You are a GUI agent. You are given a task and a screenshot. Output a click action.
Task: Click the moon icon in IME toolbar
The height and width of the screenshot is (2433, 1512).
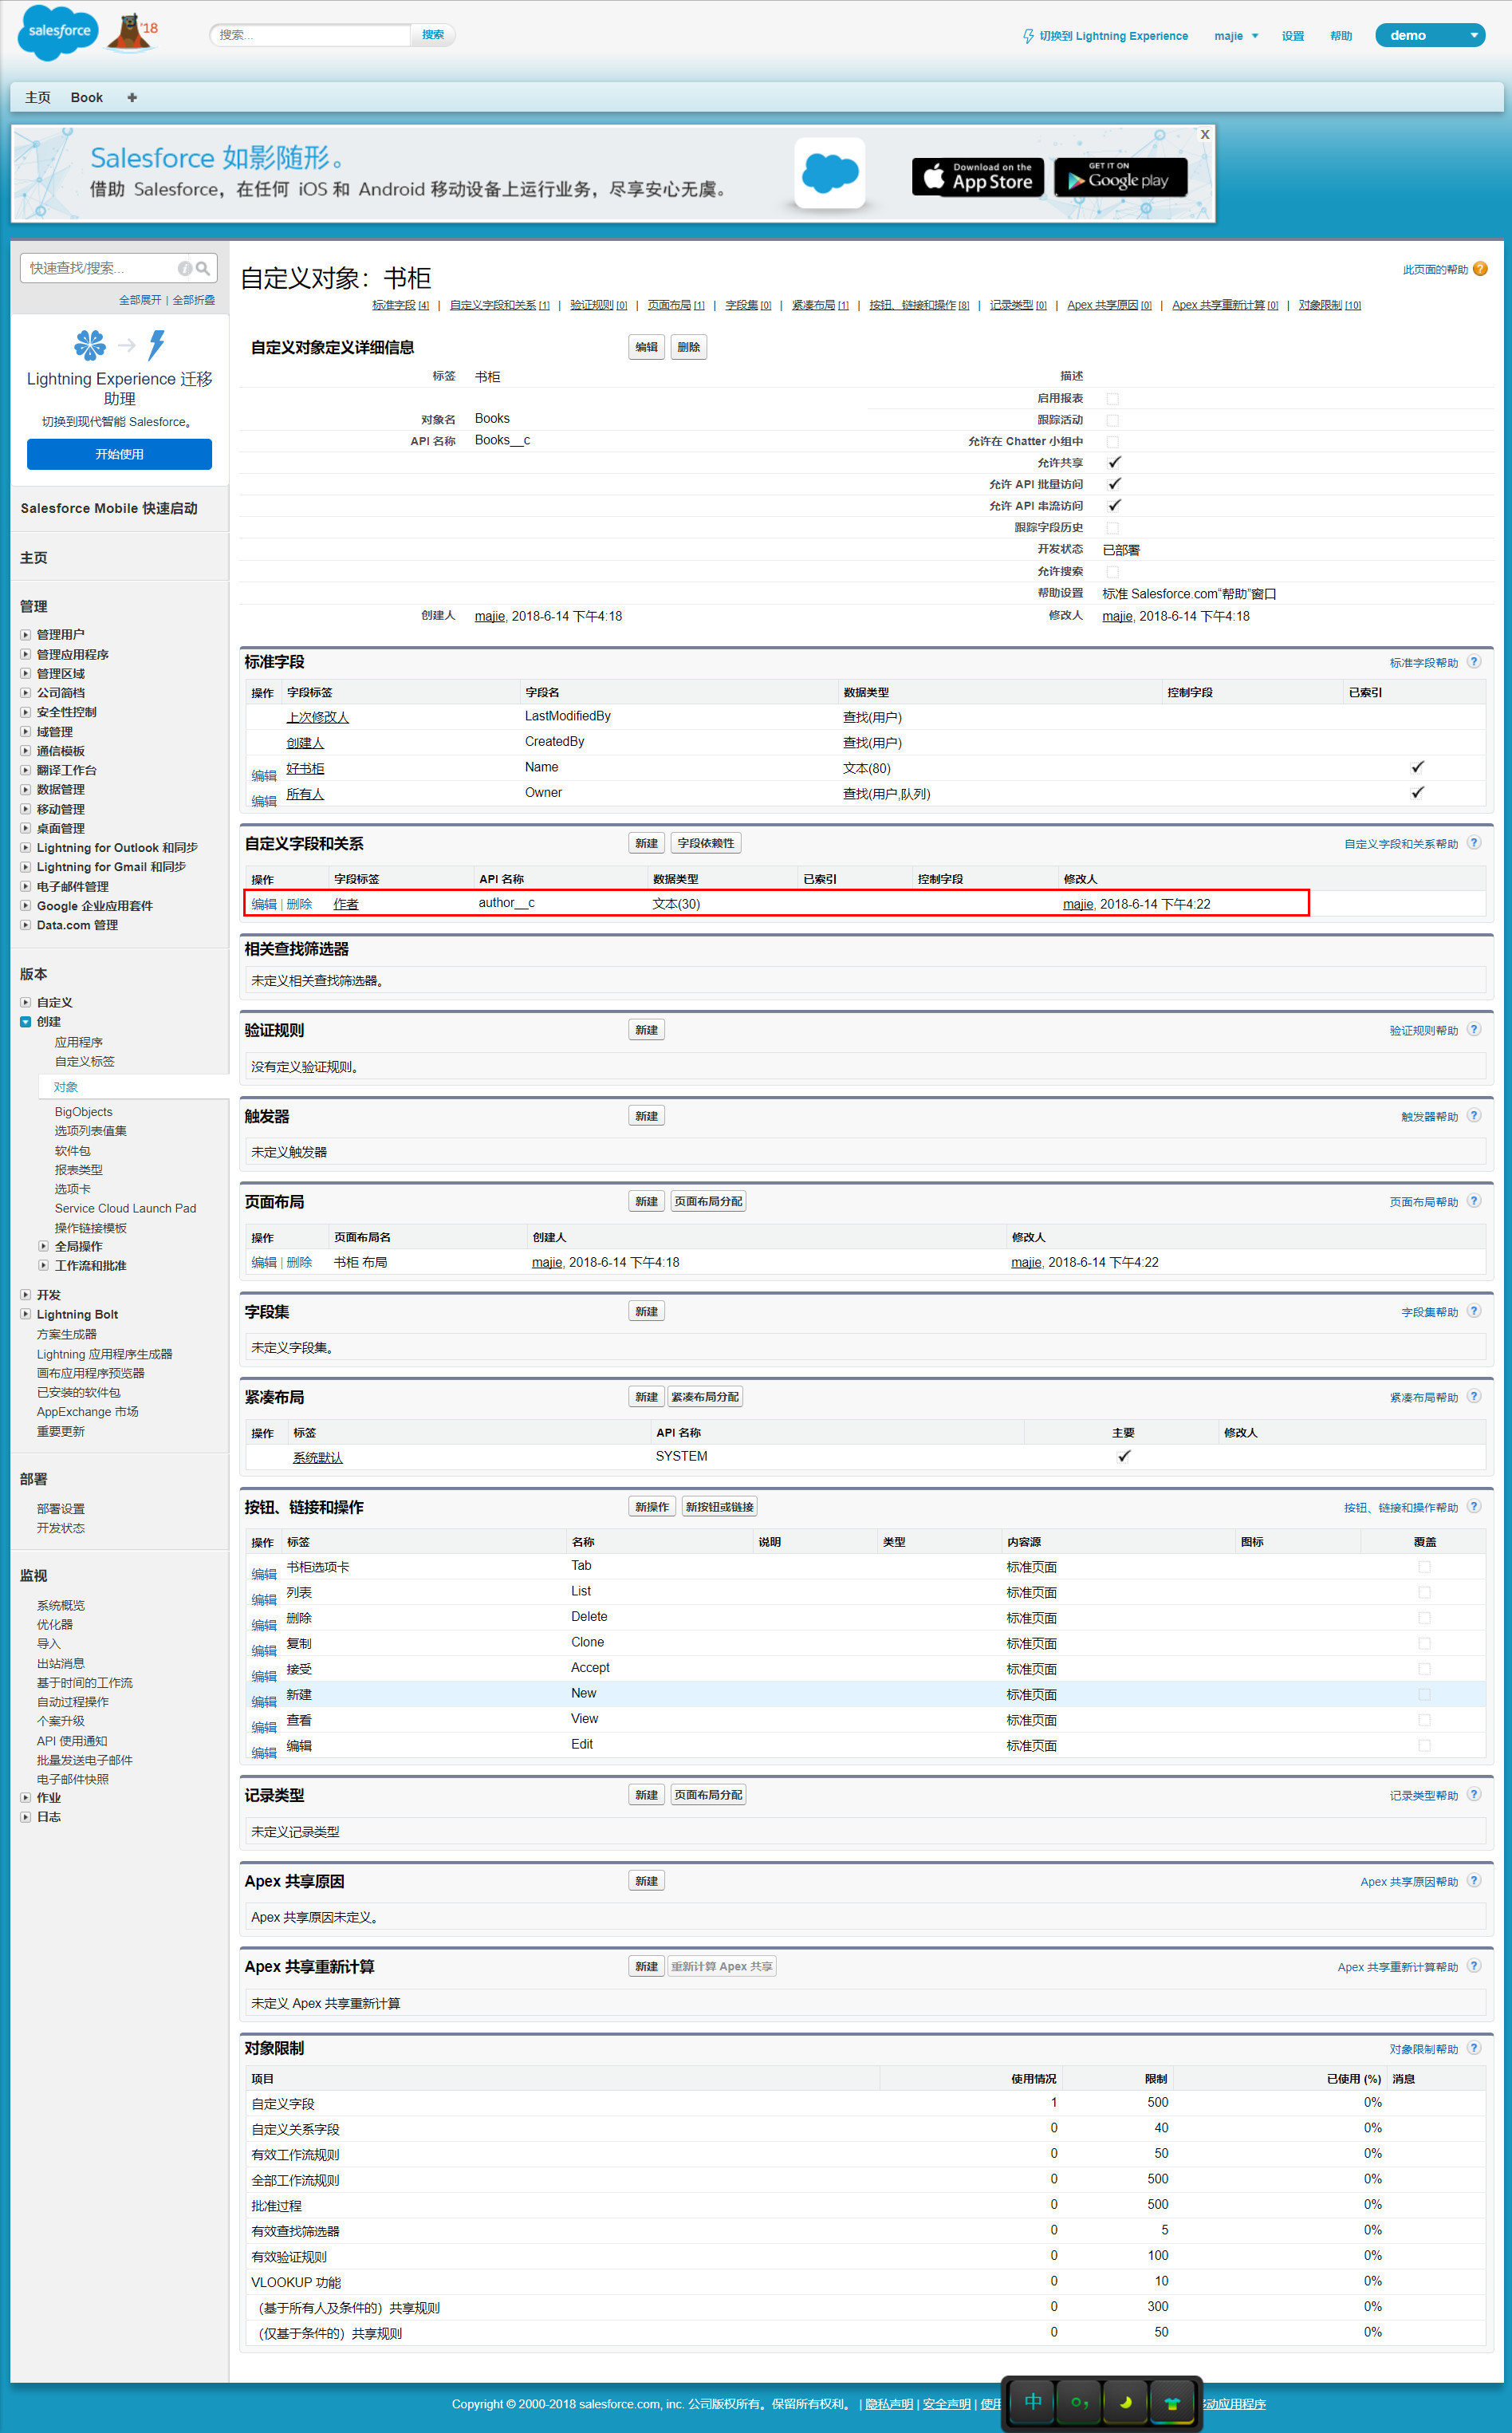pyautogui.click(x=1126, y=2402)
